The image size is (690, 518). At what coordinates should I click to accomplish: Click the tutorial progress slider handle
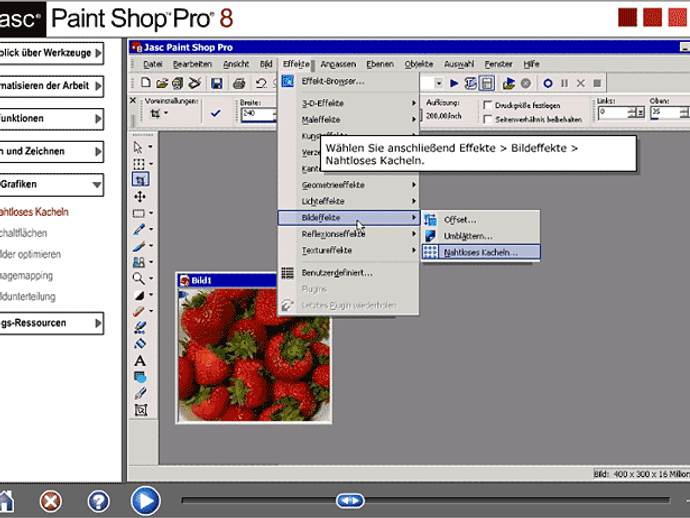click(x=350, y=500)
